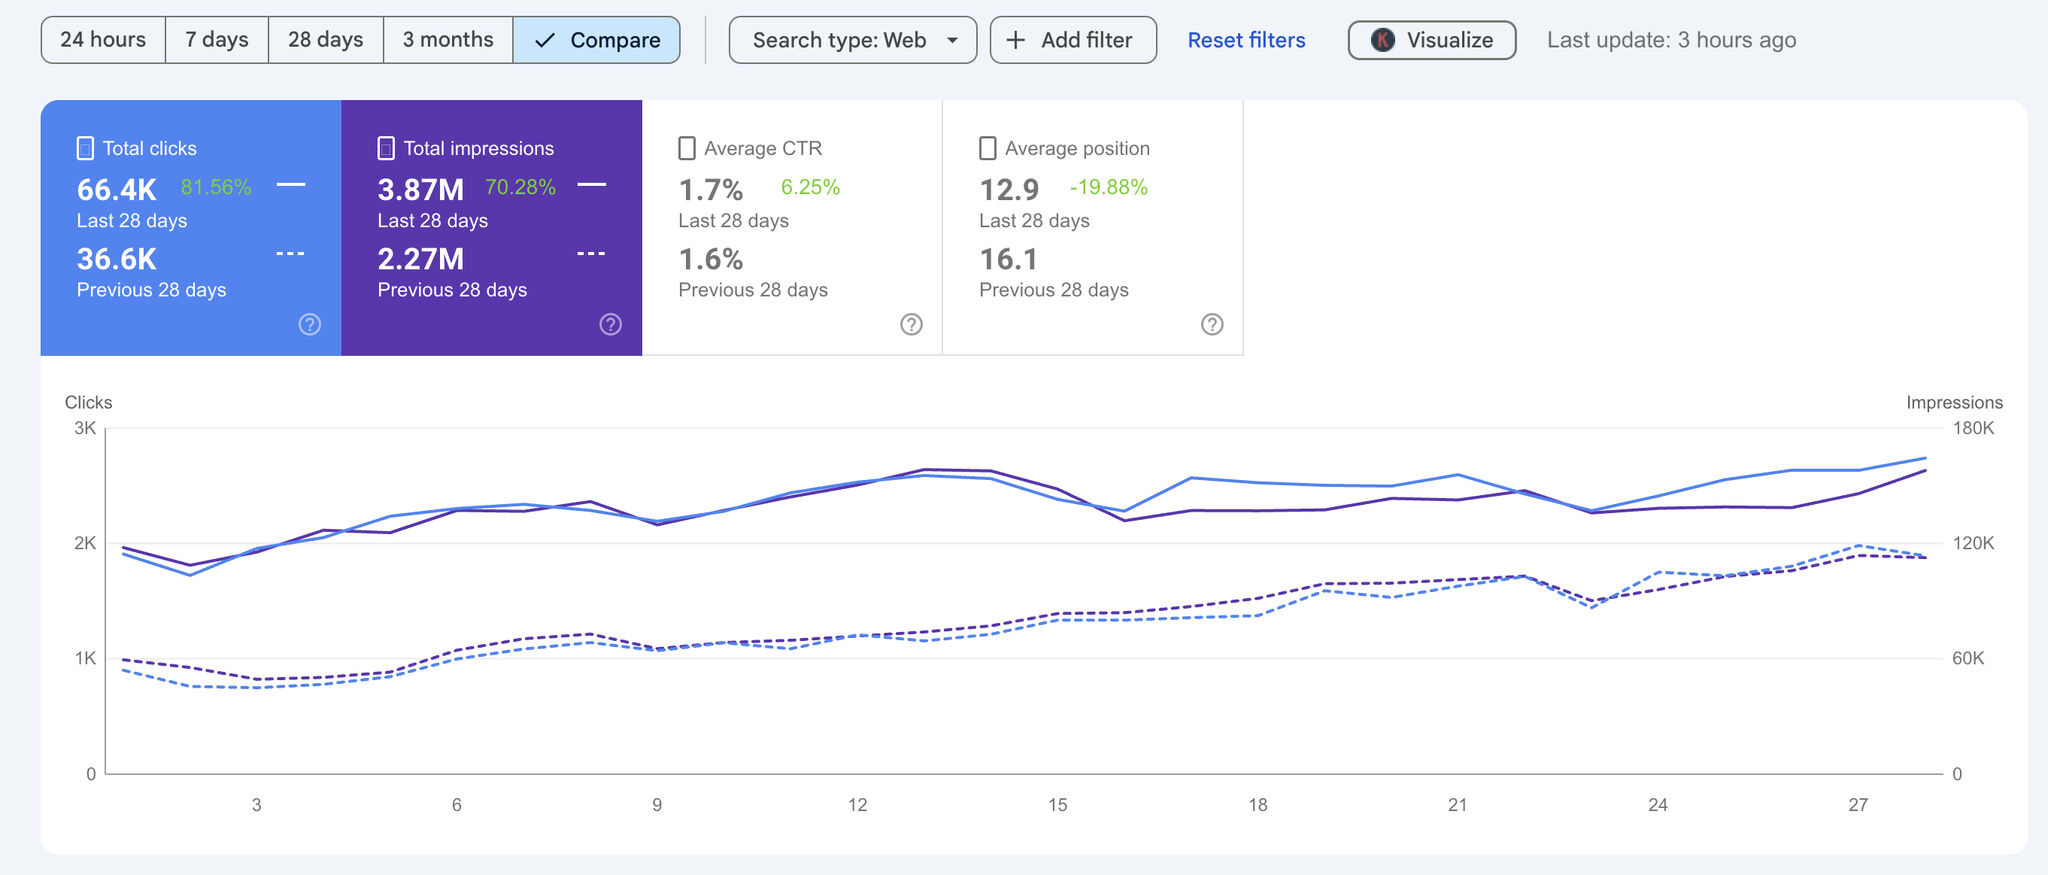The height and width of the screenshot is (875, 2048).
Task: Click the Reset filters link
Action: 1246,40
